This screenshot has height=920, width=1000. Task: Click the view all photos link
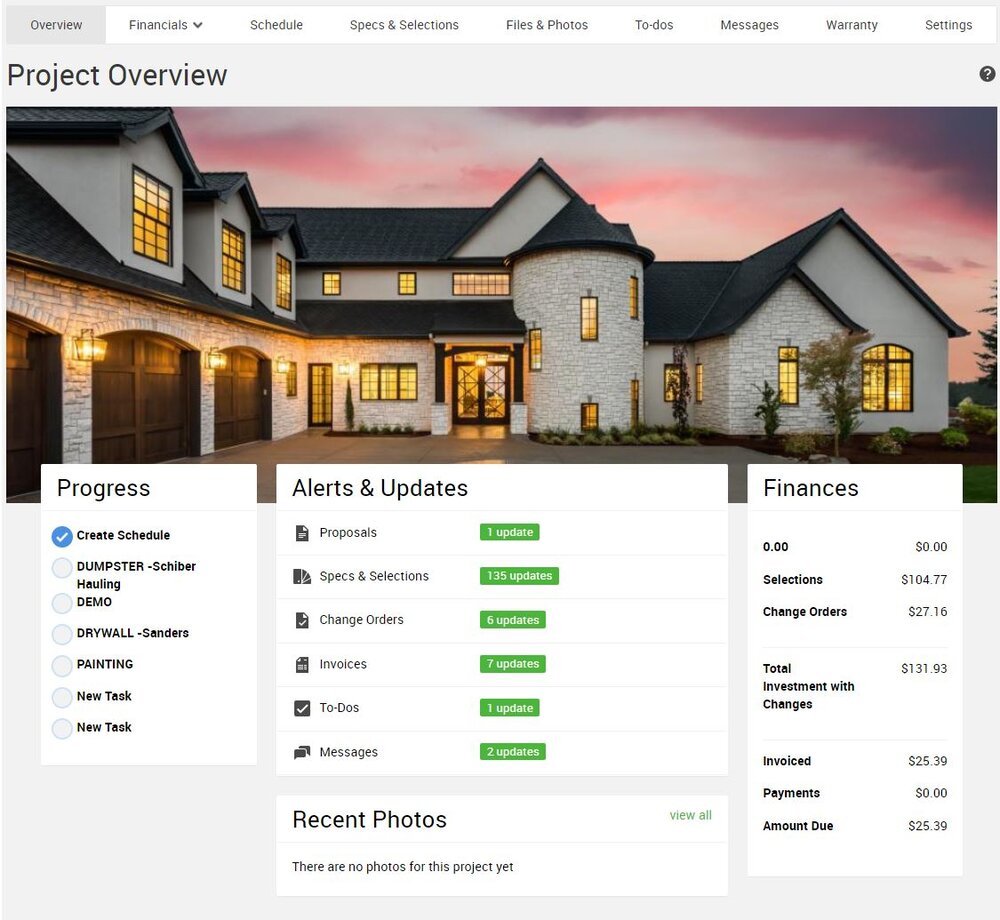tap(690, 815)
